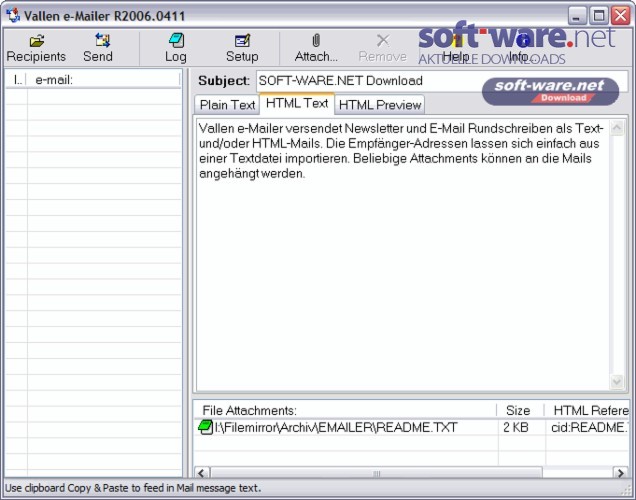Switch to the HTML Preview tab
The image size is (636, 500).
(380, 105)
